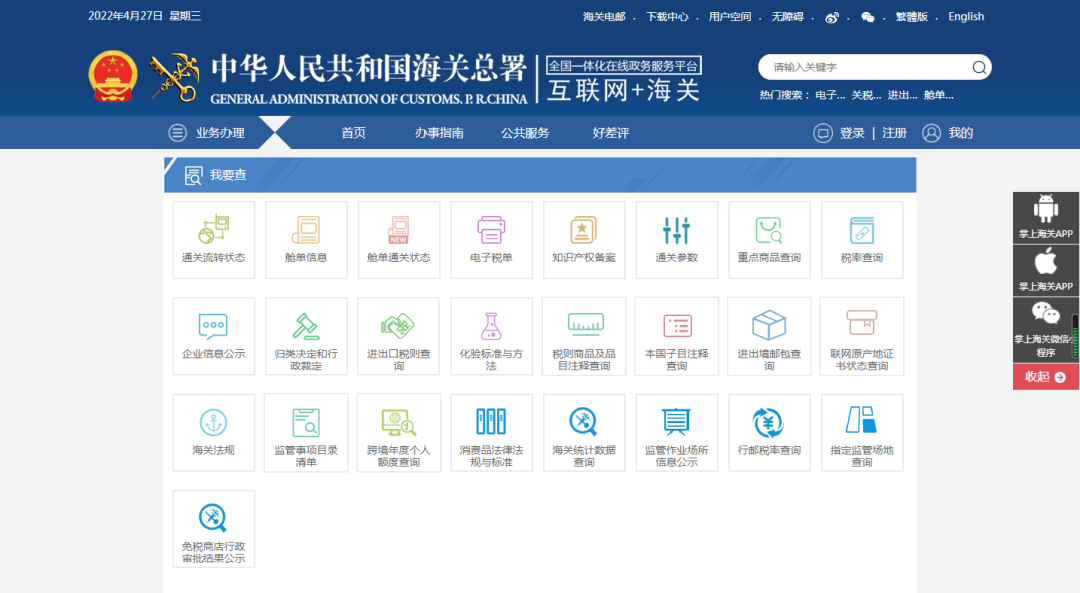Image resolution: width=1080 pixels, height=593 pixels.
Task: Open 用户空间 link
Action: 730,17
